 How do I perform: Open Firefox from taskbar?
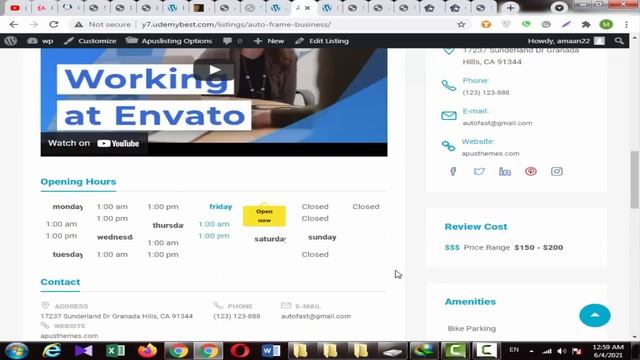pyautogui.click(x=147, y=351)
